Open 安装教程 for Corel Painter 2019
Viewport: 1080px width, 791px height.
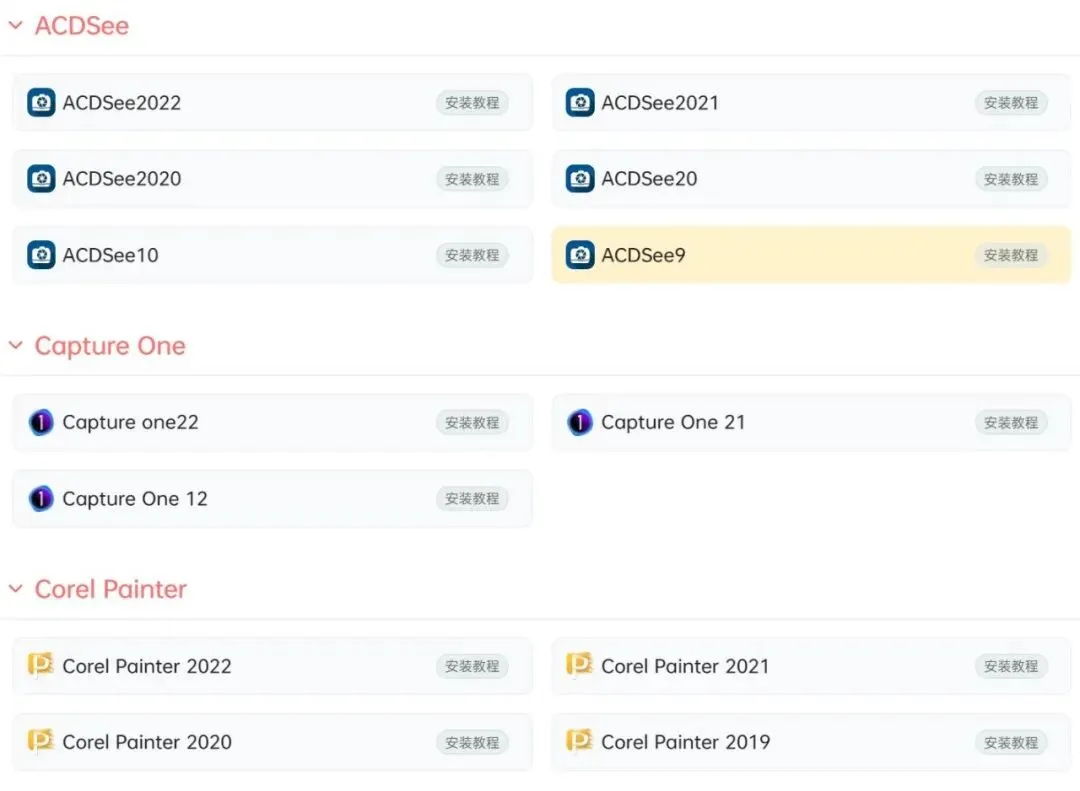click(1011, 742)
